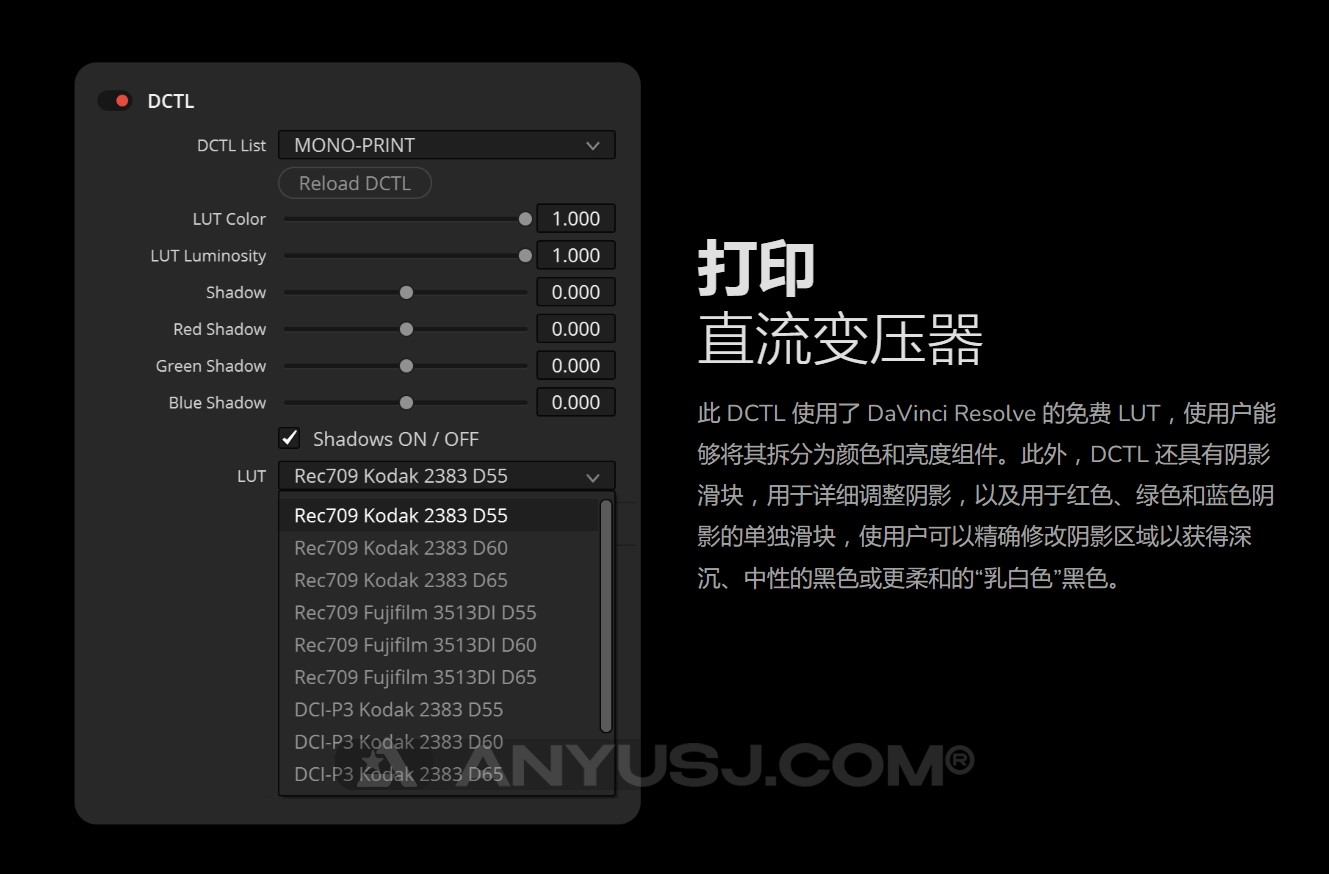
Task: Choose Rec709 Kodak 2383 D65 option
Action: 439,580
